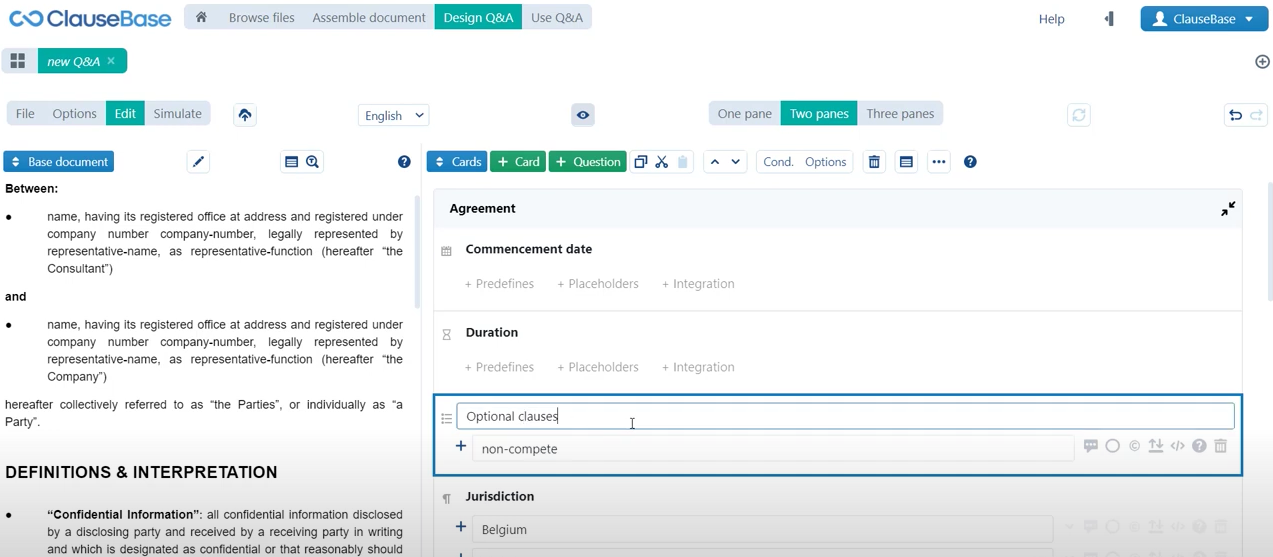Add a new question with + Question
This screenshot has width=1273, height=557.
click(586, 162)
